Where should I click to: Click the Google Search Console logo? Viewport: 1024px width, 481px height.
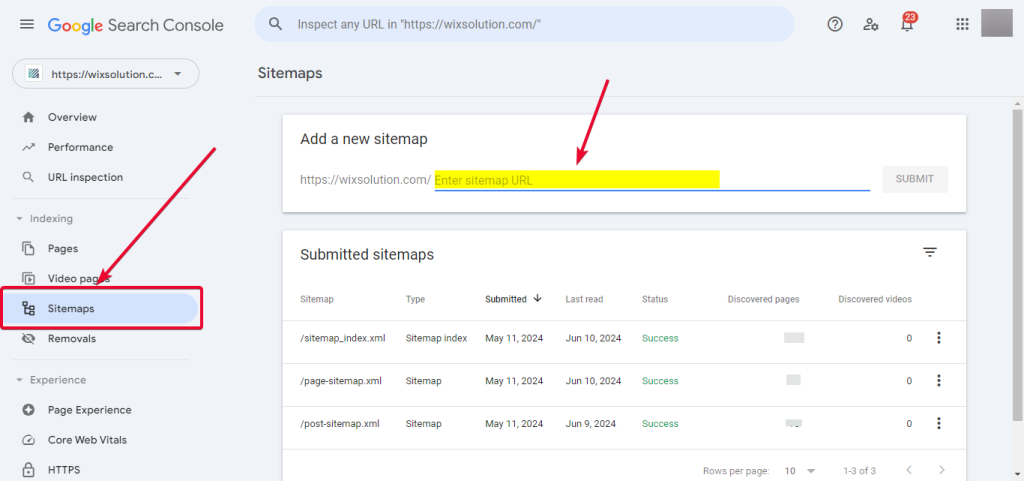click(x=136, y=25)
